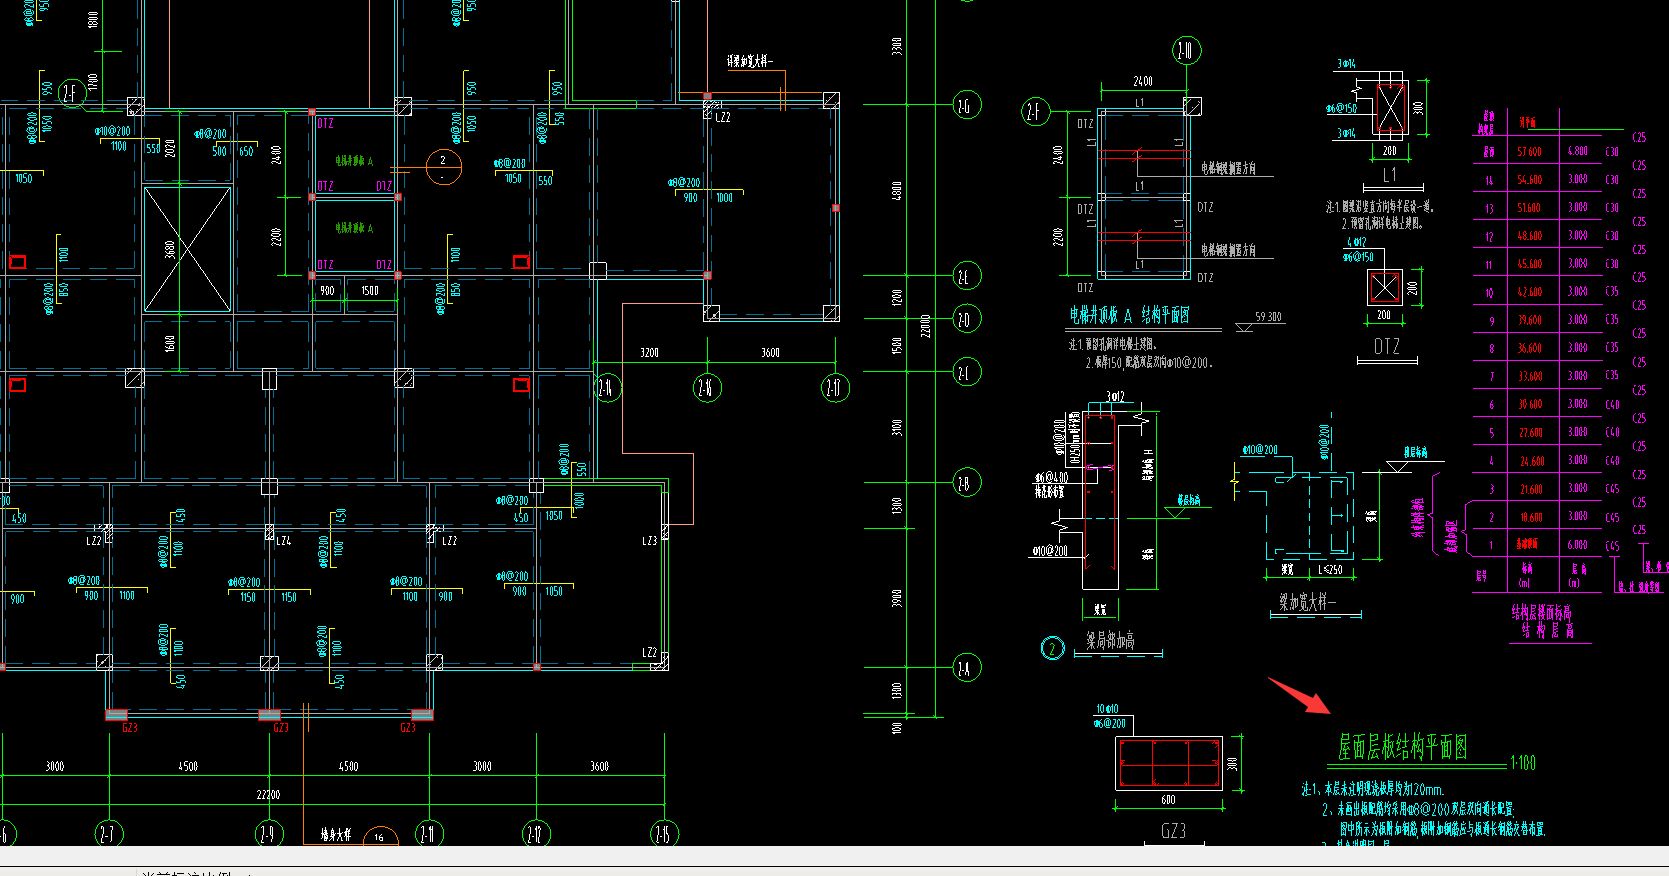Click grid bubble 2-11 at the bottom
Image resolution: width=1669 pixels, height=876 pixels.
pos(428,833)
